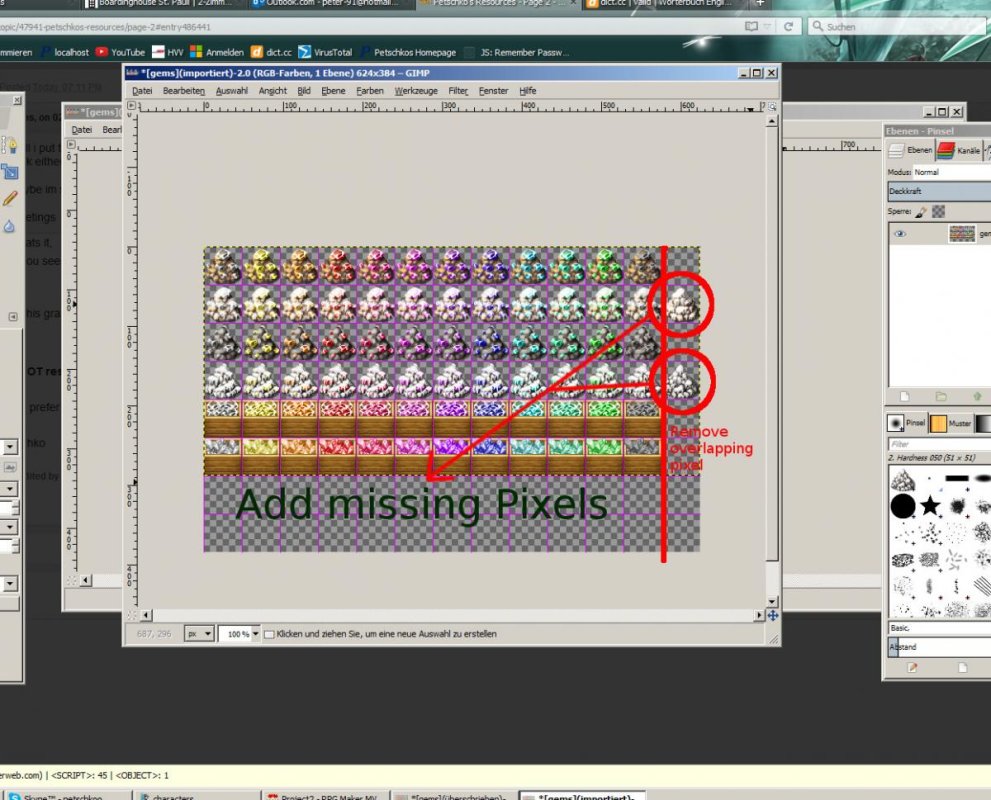991x800 pixels.
Task: Open Datei menu in background GIMP window
Action: pyautogui.click(x=82, y=130)
